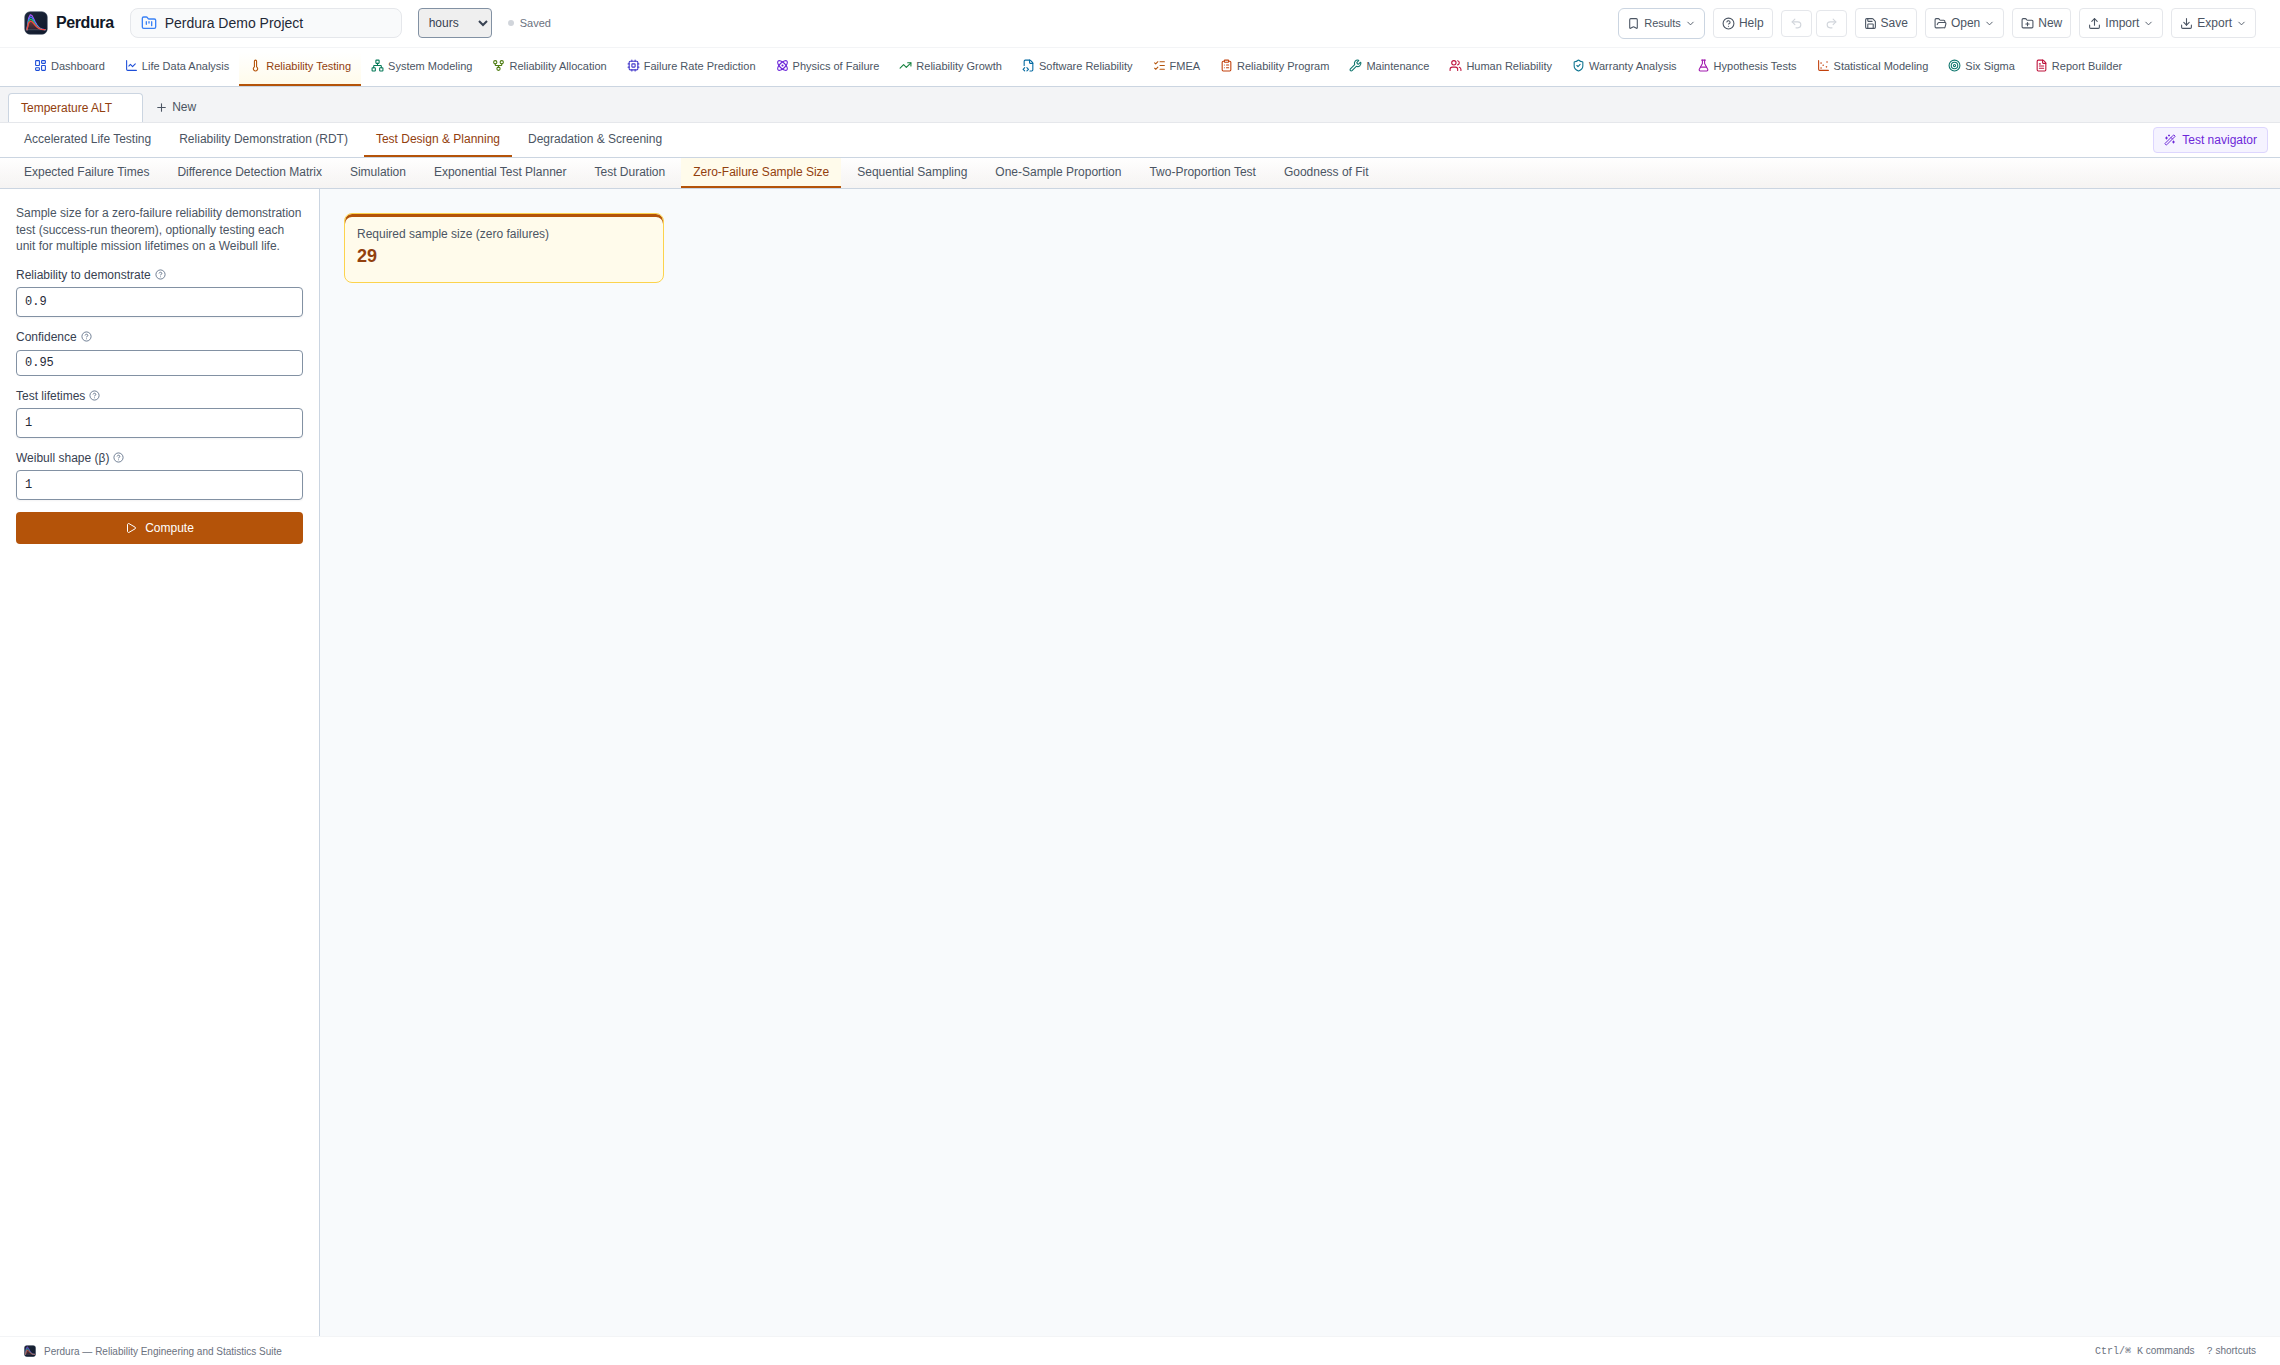Click the Perdura logo icon

pos(36,23)
